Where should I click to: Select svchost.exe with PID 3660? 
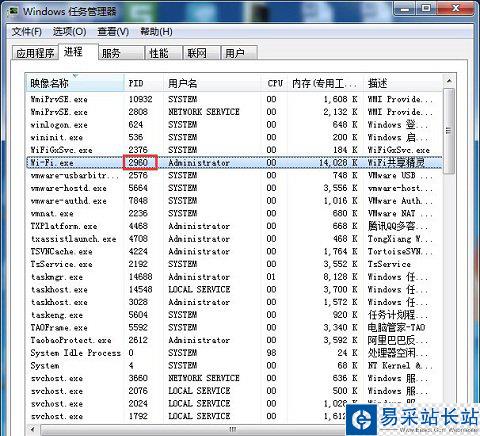tap(235, 378)
